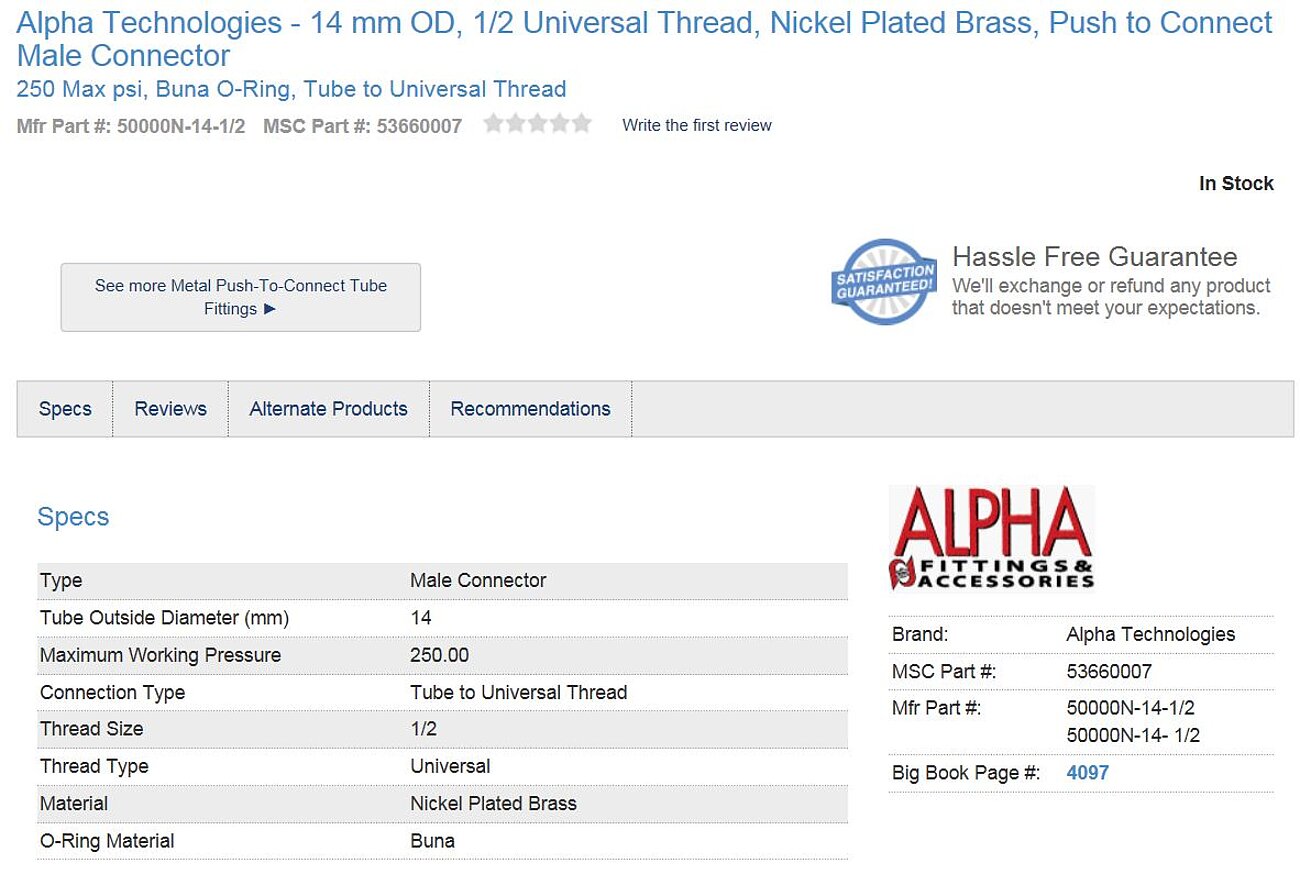
Task: Open Big Book page 4097 link
Action: click(1088, 773)
